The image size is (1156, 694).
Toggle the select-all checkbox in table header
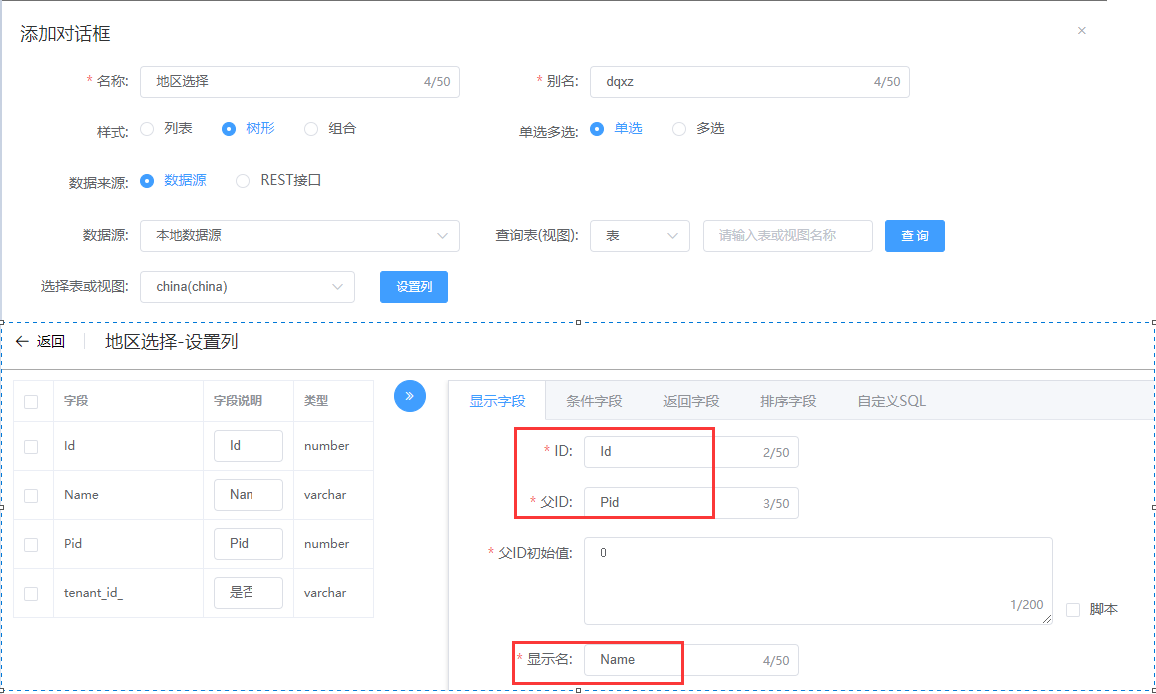coord(31,401)
